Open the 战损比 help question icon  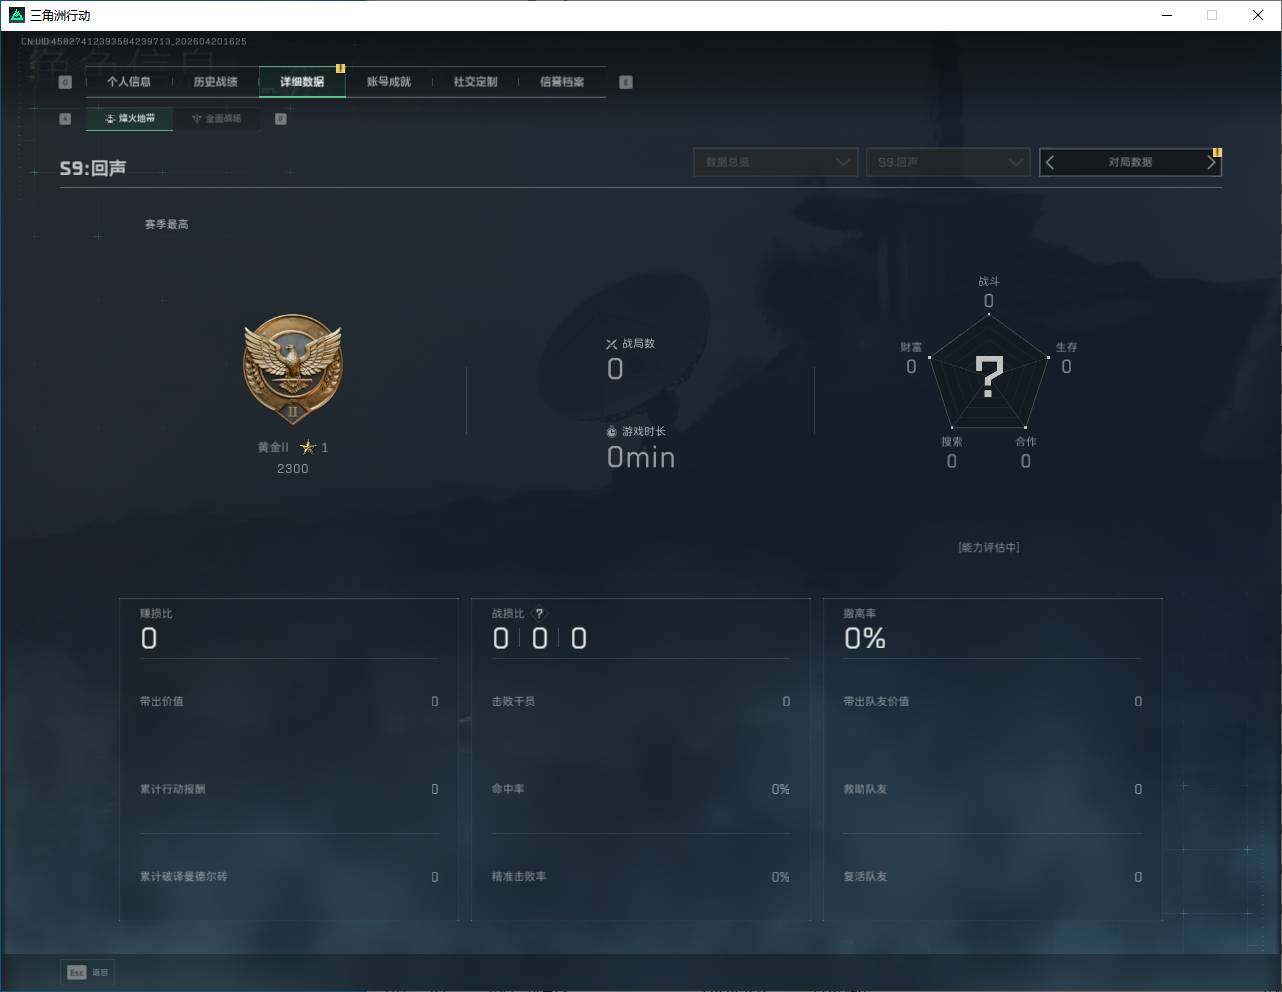tap(539, 614)
